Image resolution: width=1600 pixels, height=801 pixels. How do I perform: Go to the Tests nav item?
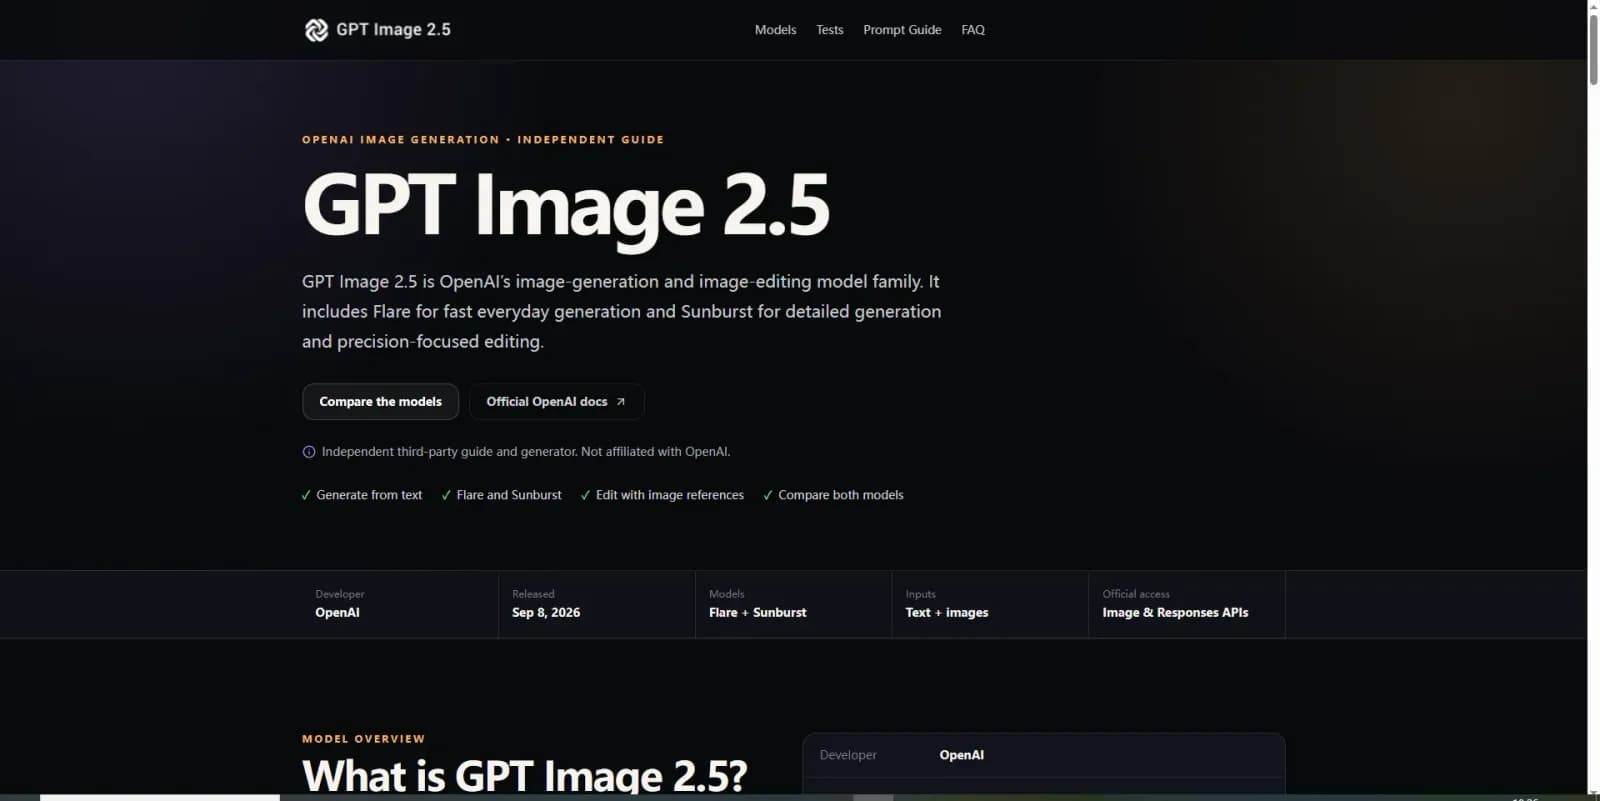[x=830, y=30]
